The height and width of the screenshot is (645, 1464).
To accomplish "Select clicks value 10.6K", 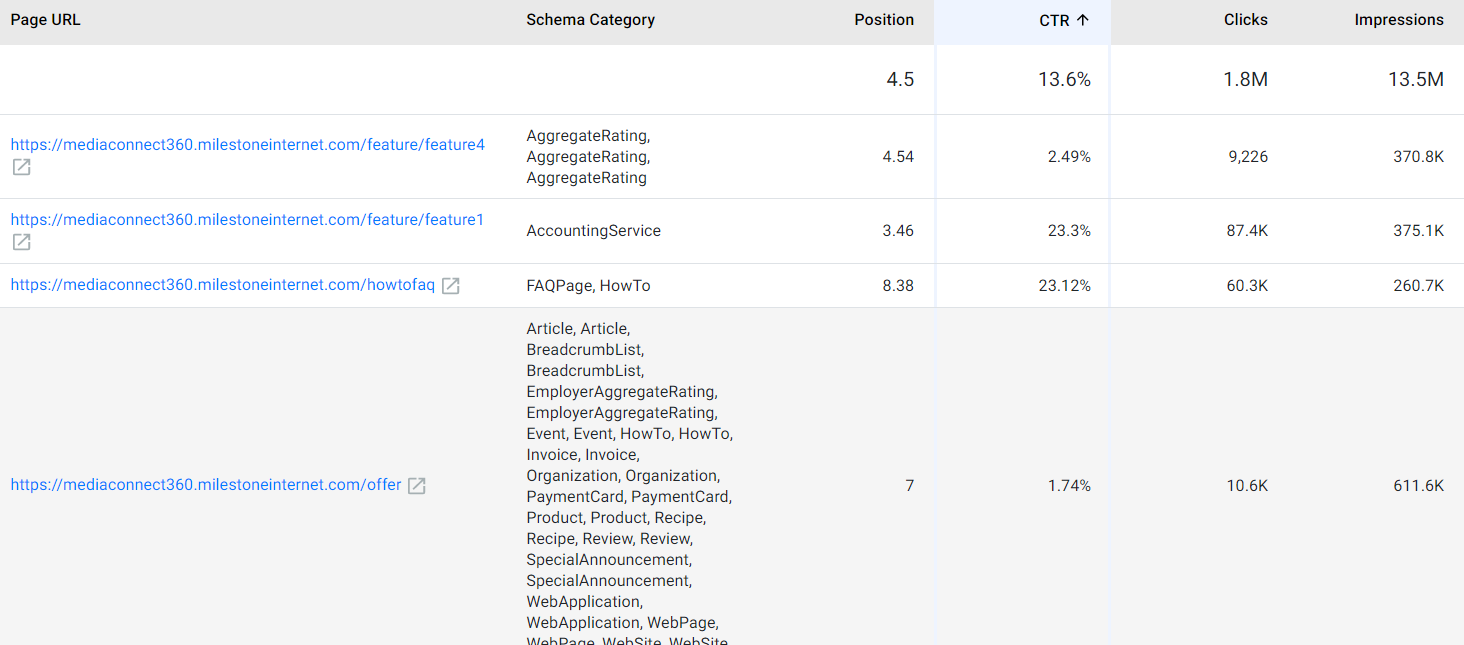I will point(1247,486).
